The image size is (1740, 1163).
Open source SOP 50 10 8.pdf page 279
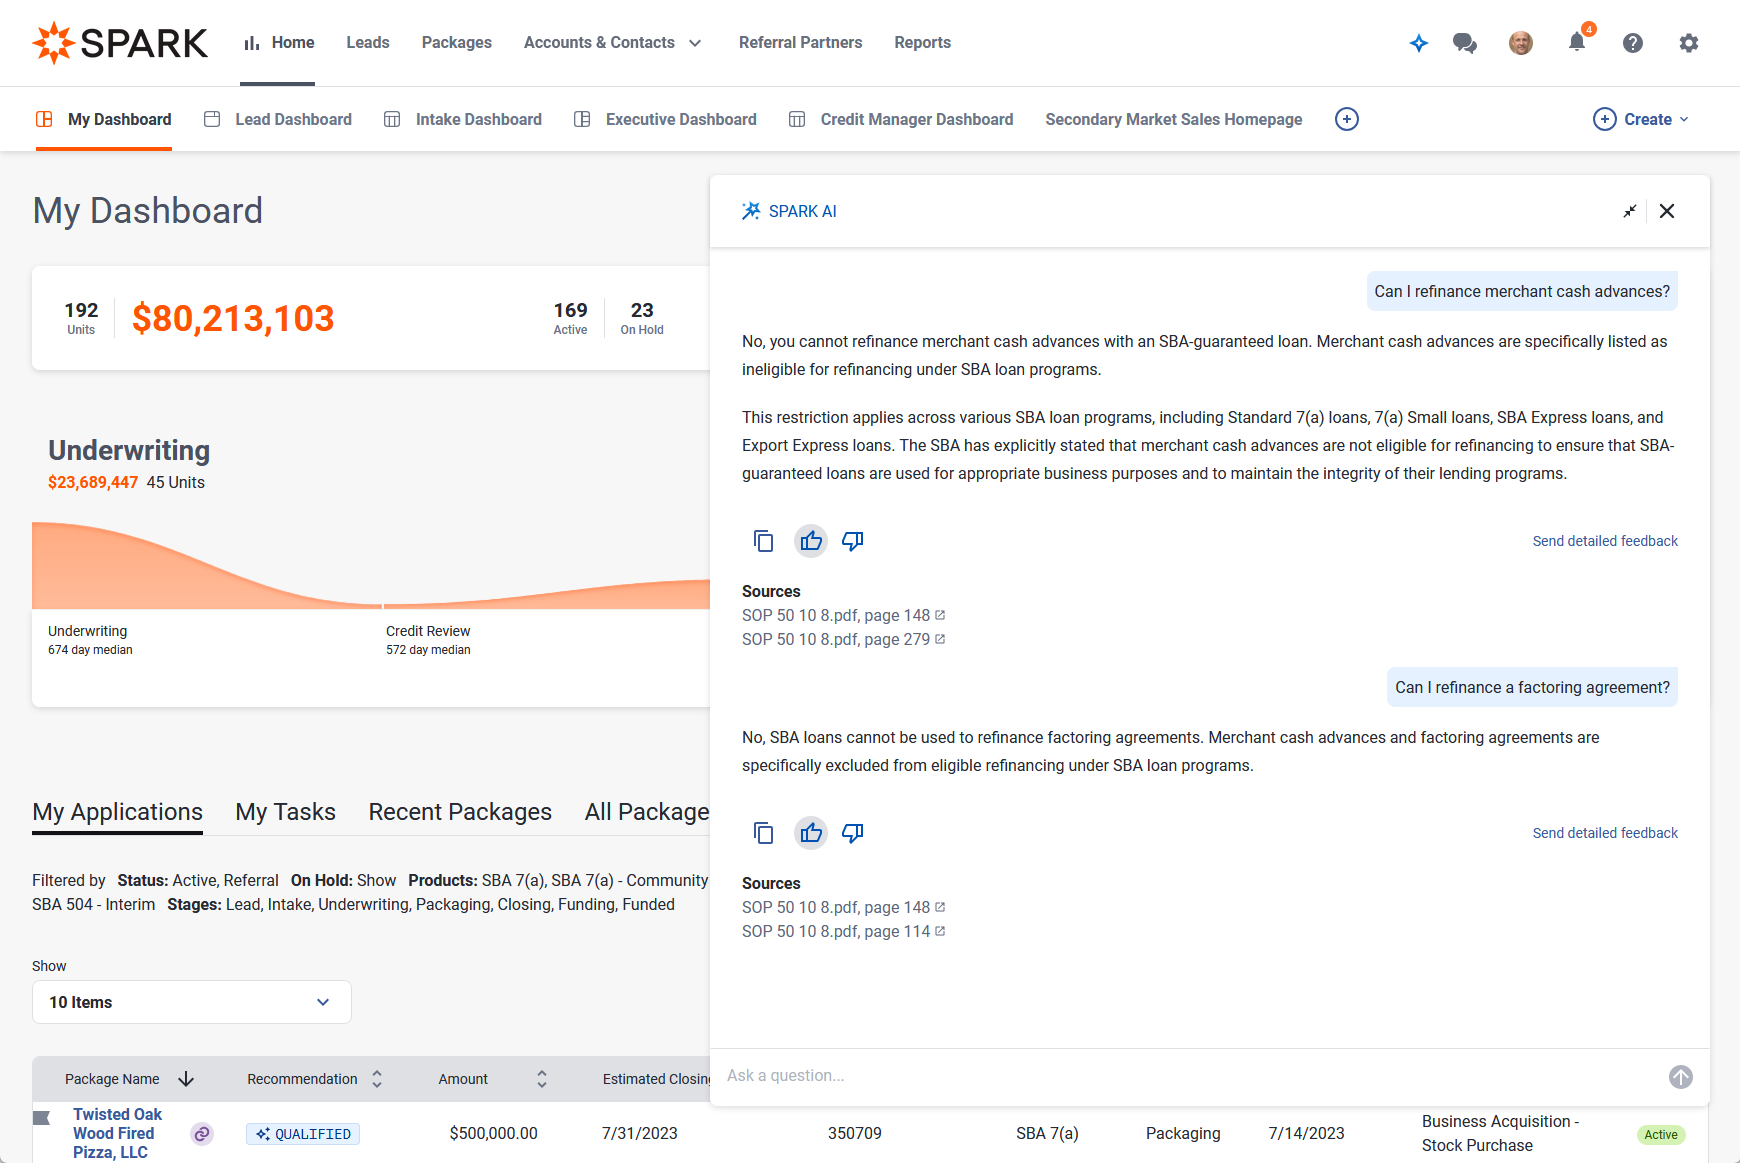(843, 639)
